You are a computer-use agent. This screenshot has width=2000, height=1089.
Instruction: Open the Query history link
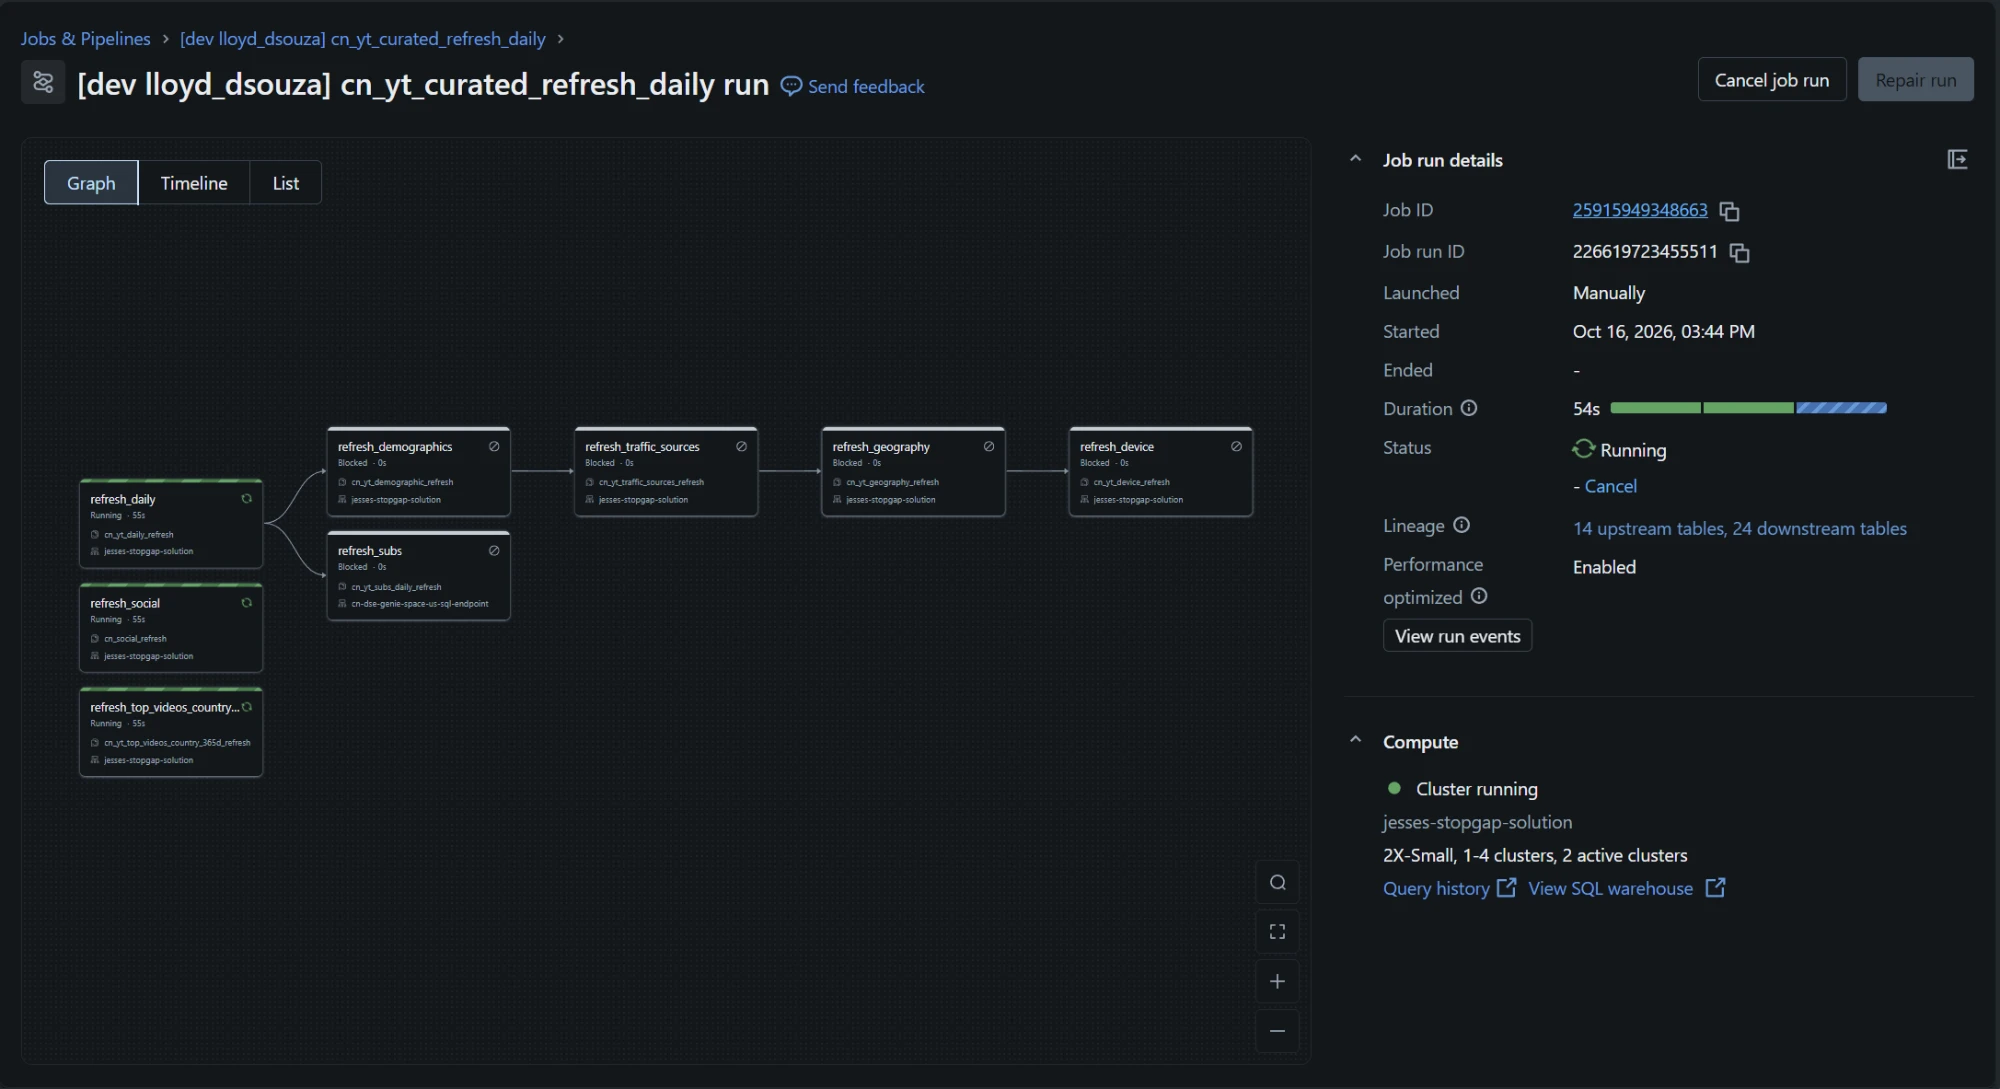pyautogui.click(x=1449, y=888)
